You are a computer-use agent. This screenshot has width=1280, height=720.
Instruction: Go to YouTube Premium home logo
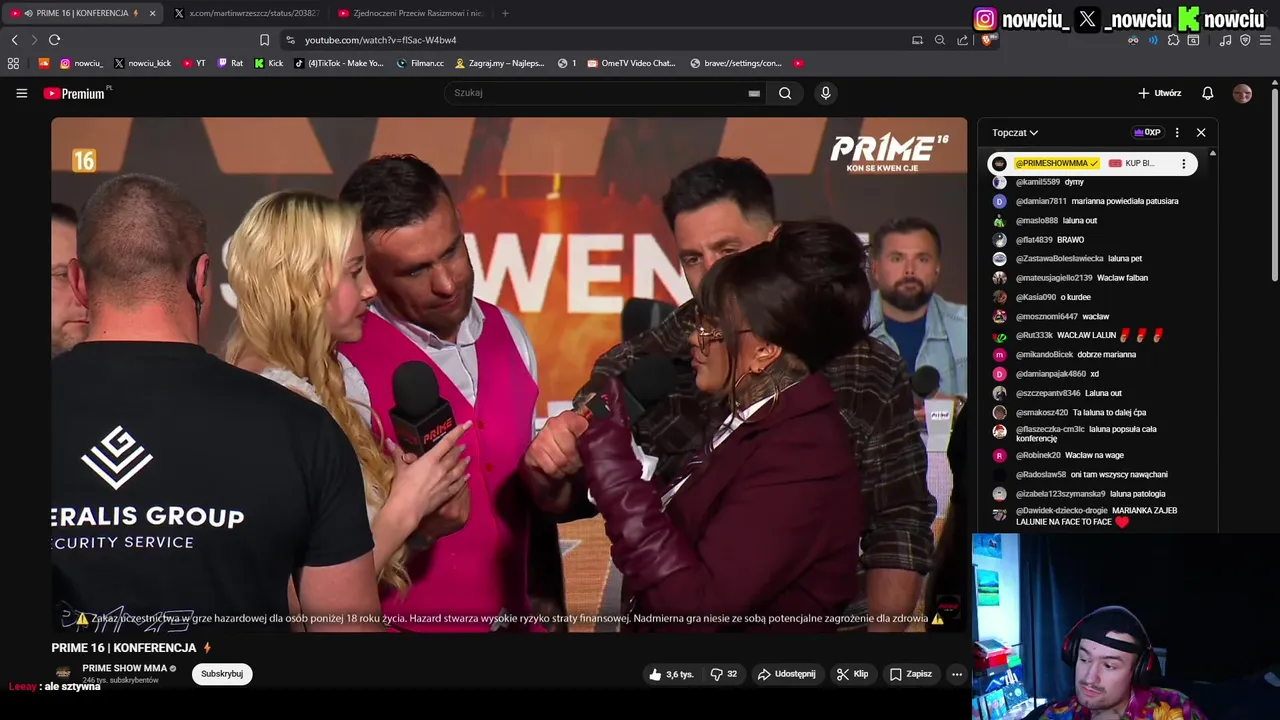74,93
